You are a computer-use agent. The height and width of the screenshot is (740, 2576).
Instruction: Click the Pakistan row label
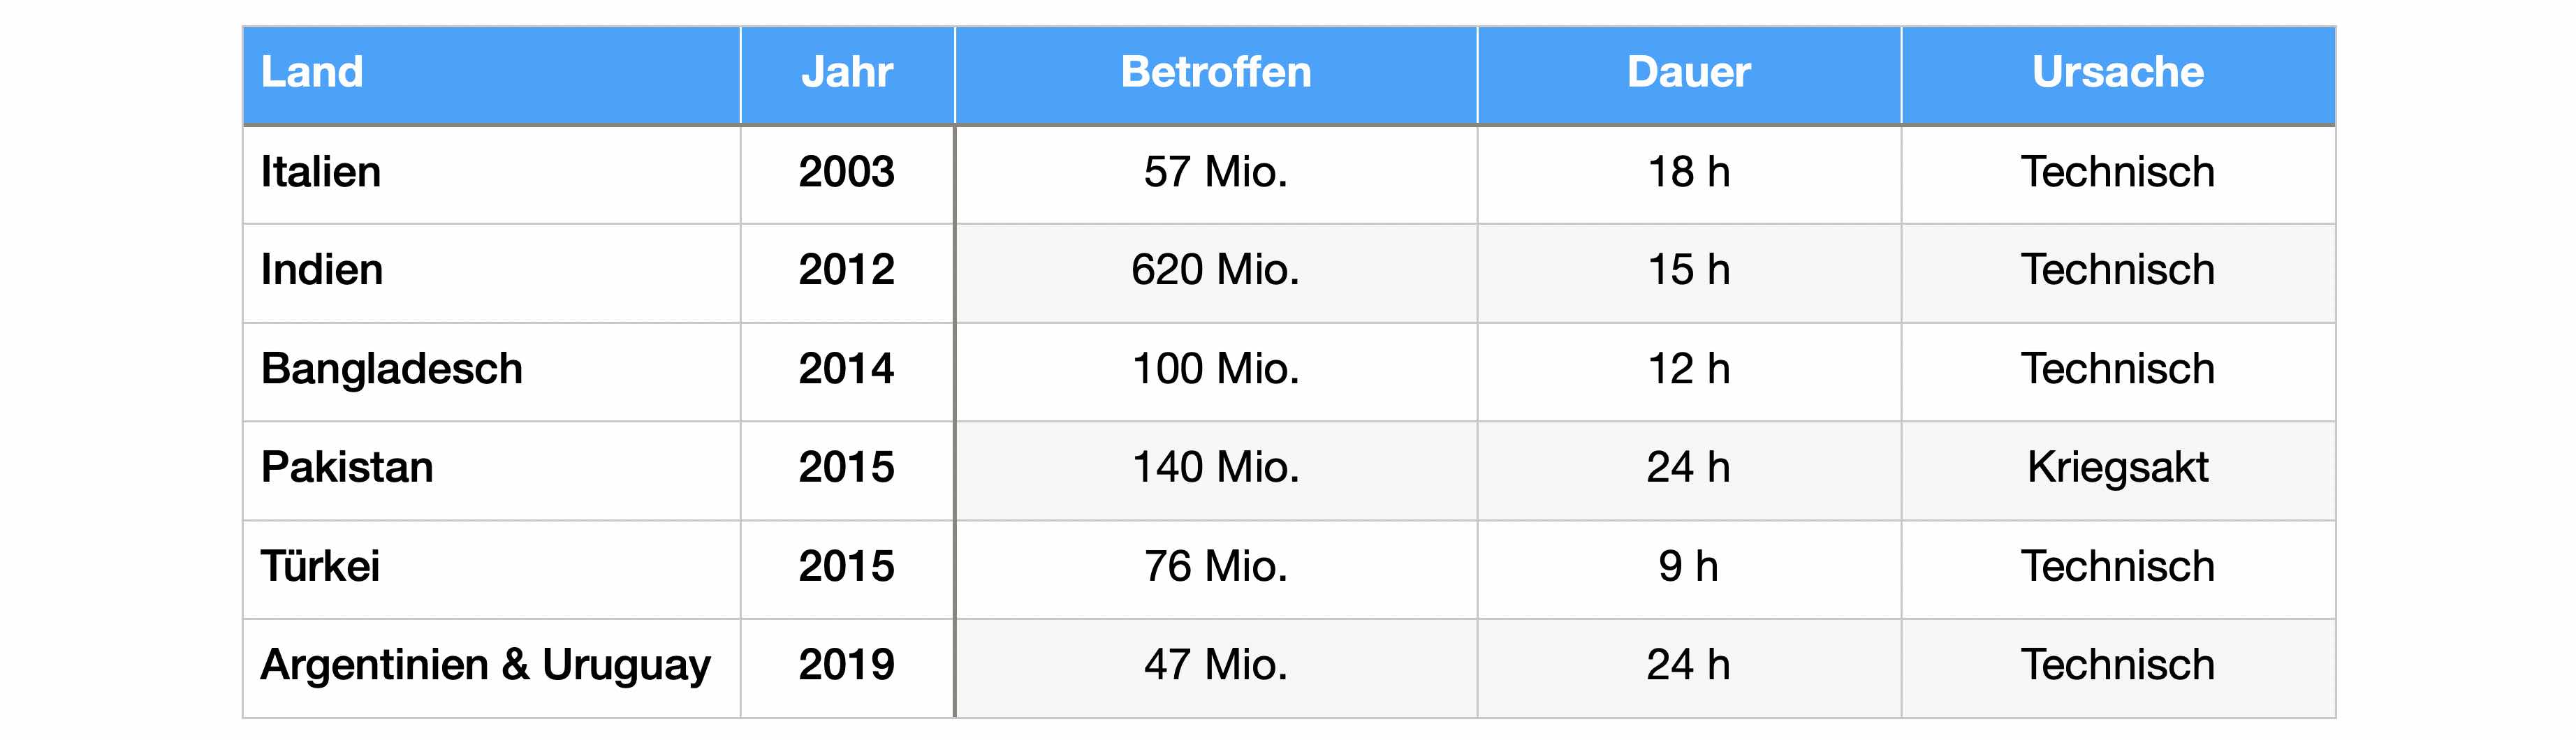pyautogui.click(x=491, y=470)
